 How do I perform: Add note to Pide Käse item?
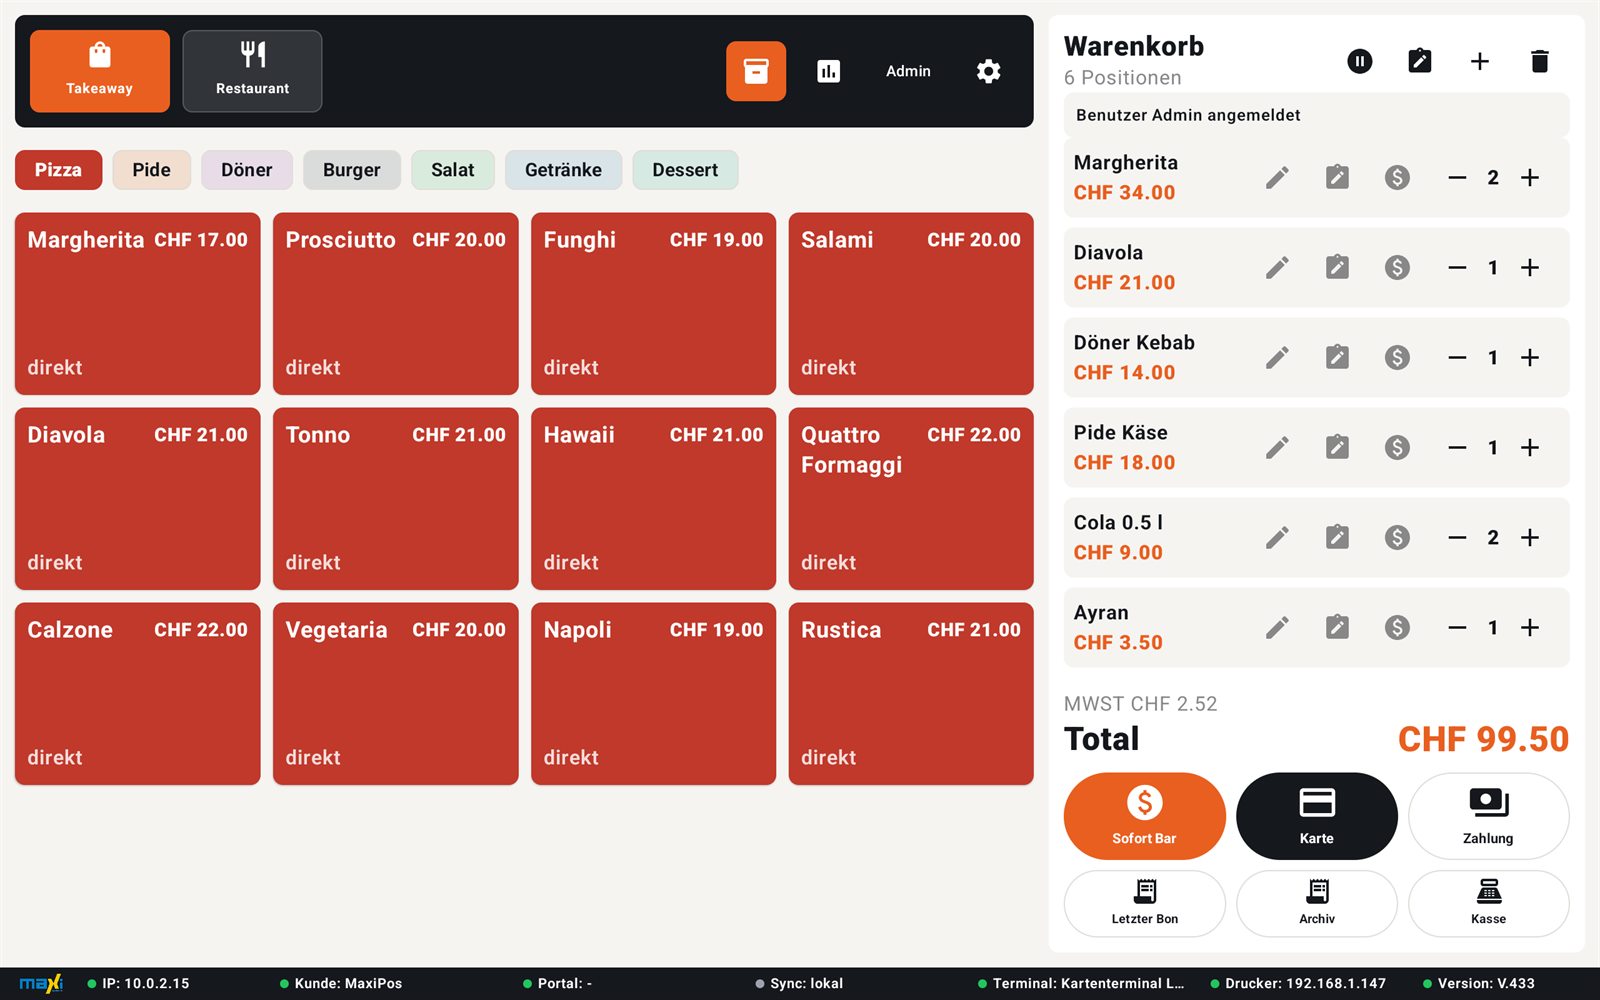click(1337, 448)
